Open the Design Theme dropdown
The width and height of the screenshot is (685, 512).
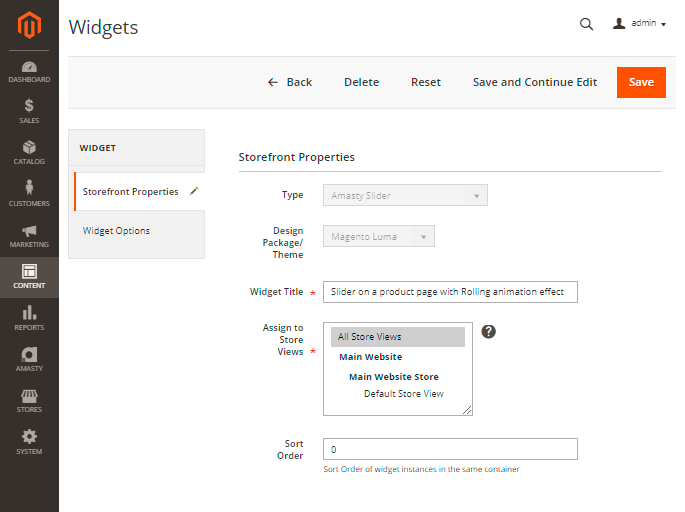tap(378, 237)
